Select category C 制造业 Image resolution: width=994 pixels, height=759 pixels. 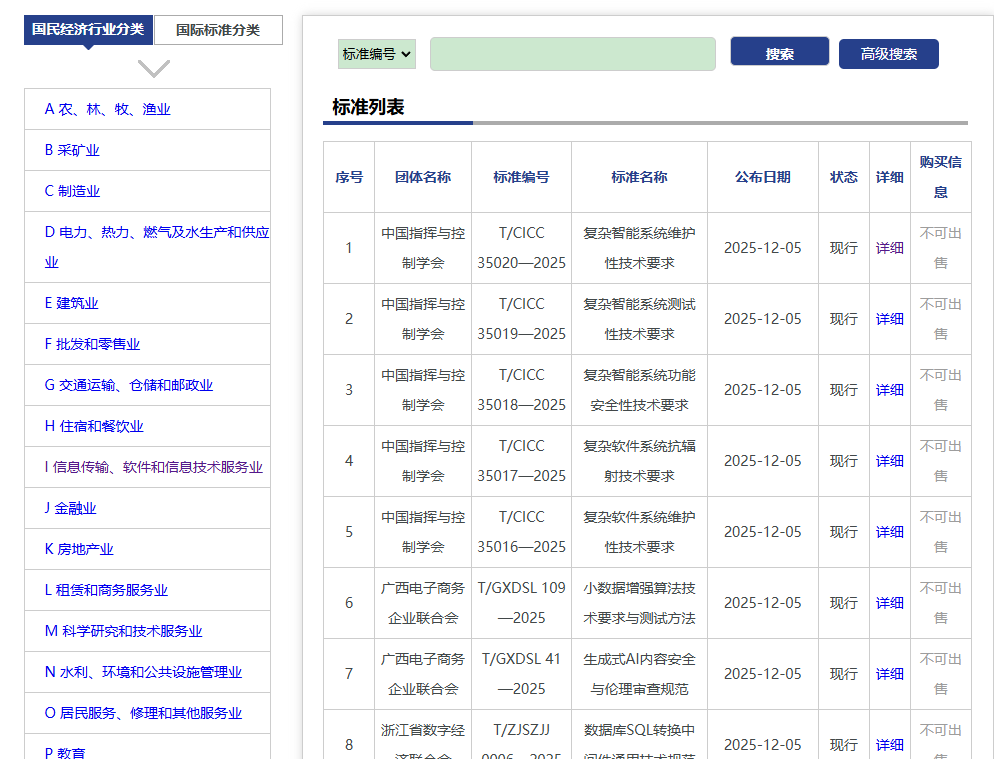point(72,191)
